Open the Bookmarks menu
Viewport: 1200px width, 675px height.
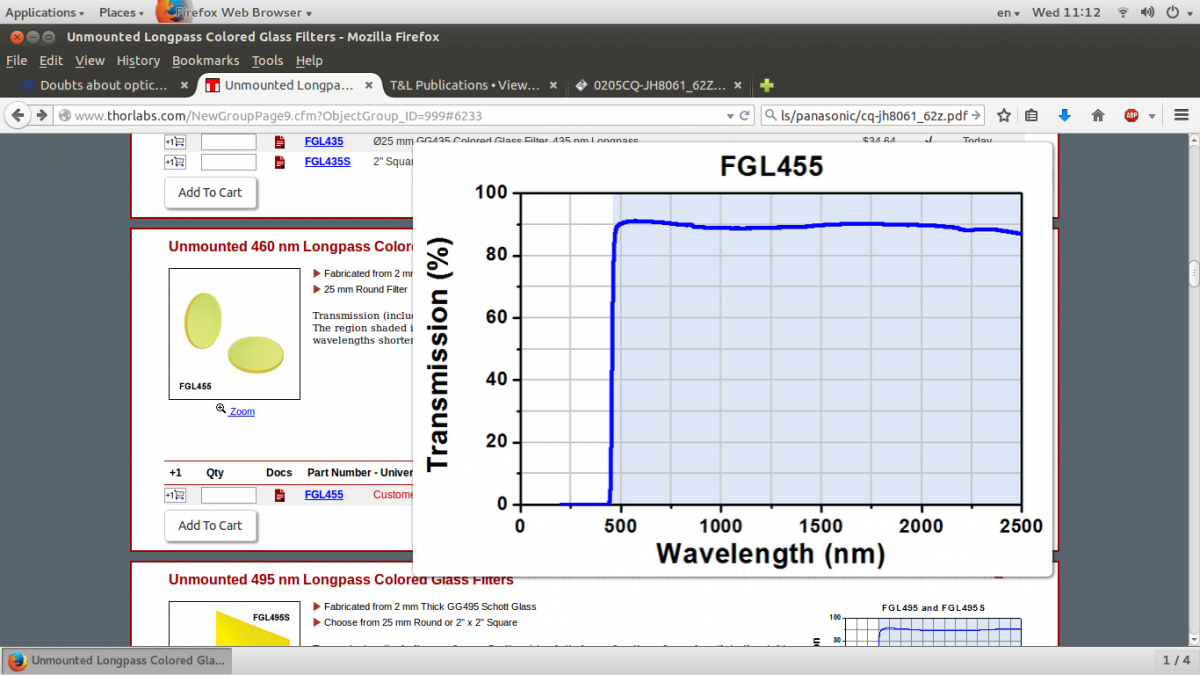pyautogui.click(x=205, y=61)
